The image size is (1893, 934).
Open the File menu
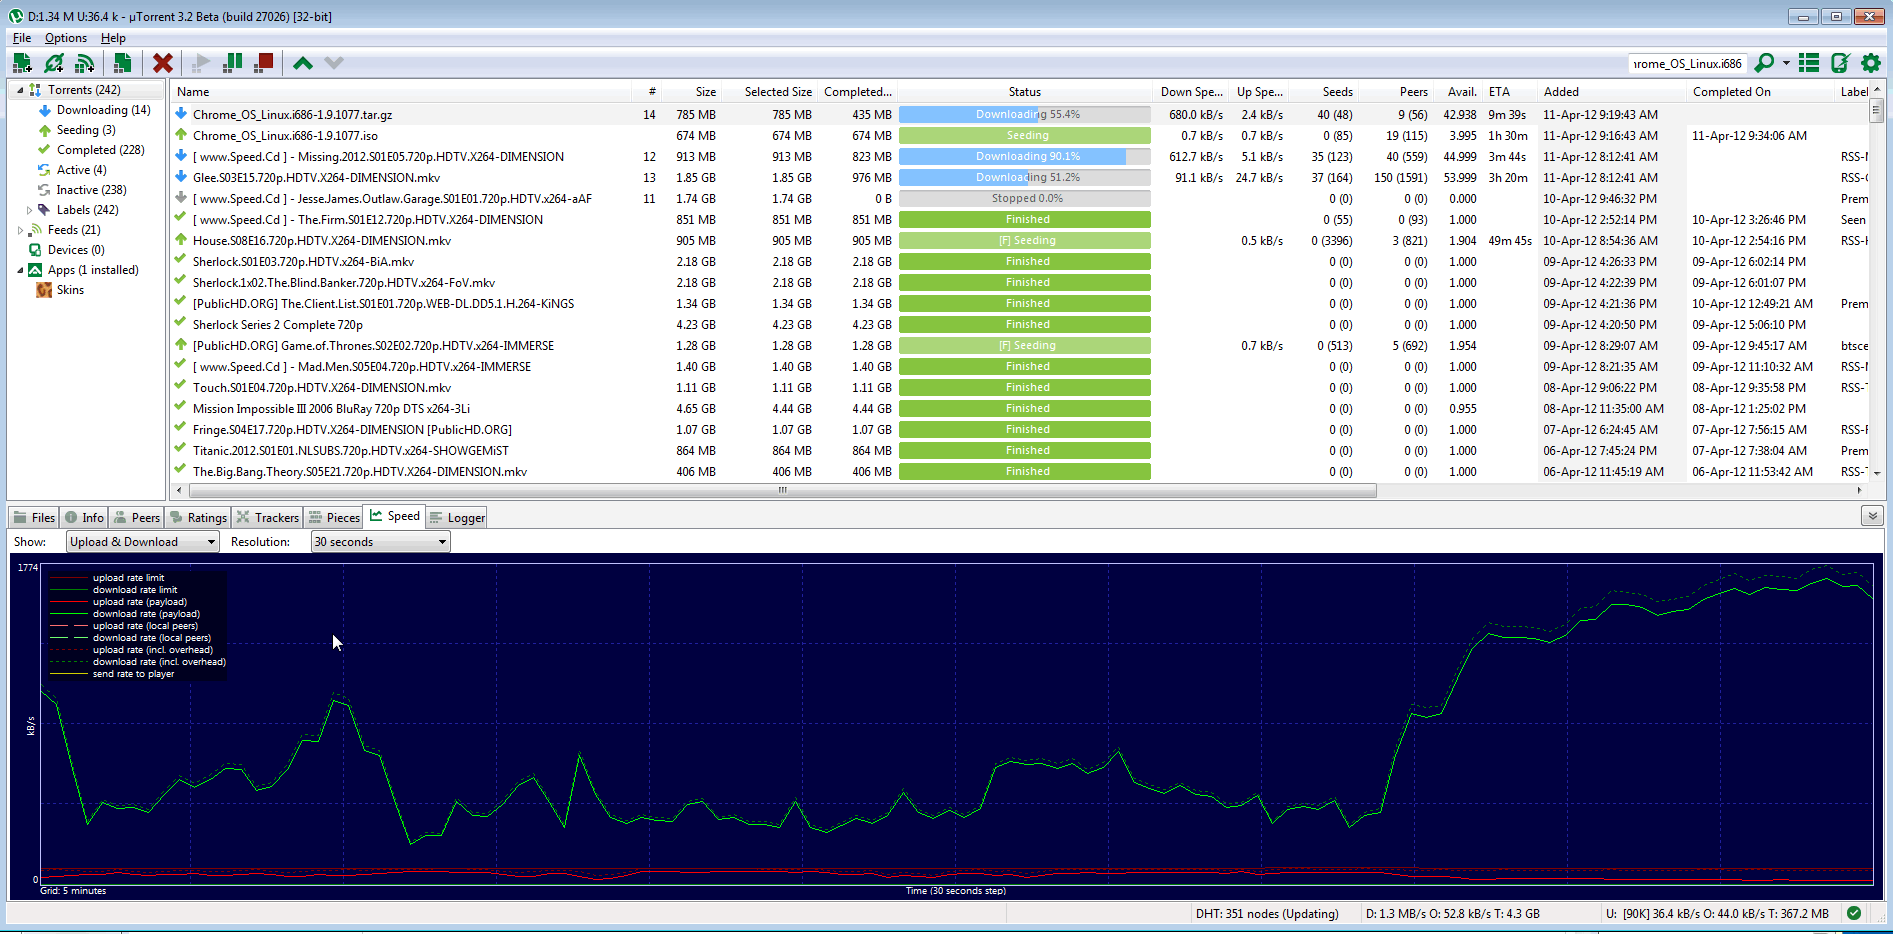point(22,38)
